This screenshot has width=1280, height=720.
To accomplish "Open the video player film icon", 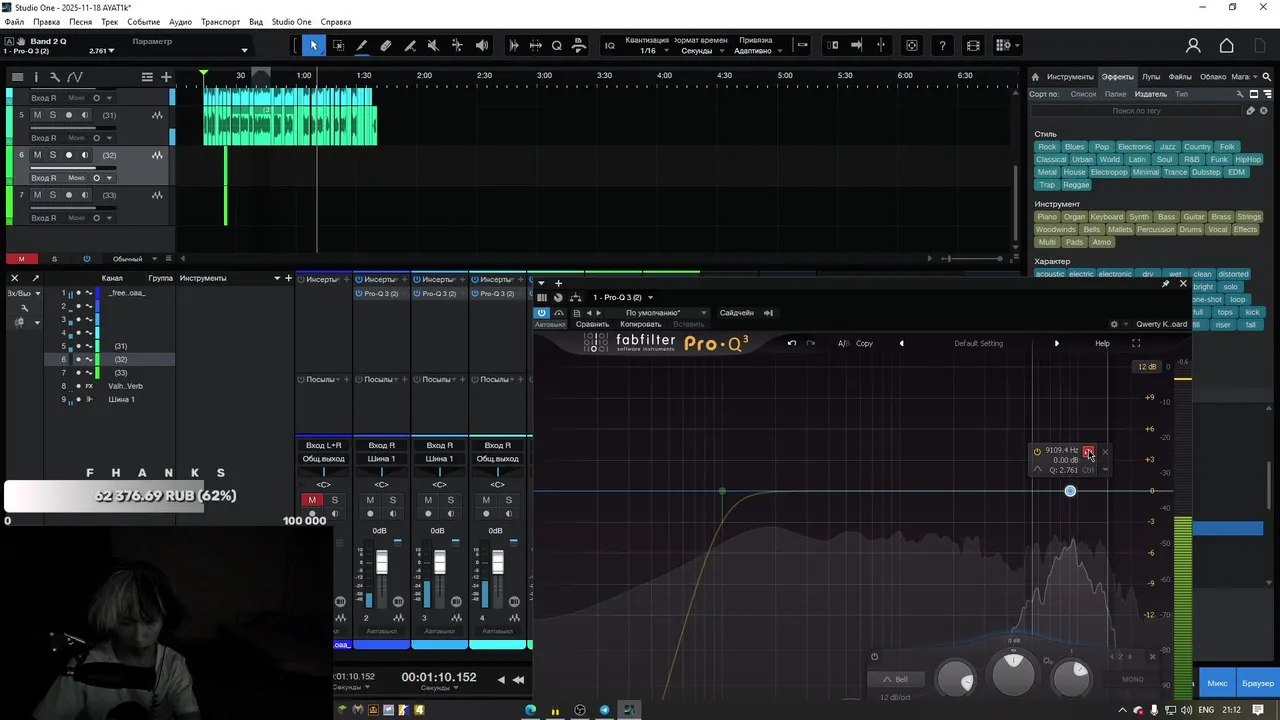I will point(973,45).
